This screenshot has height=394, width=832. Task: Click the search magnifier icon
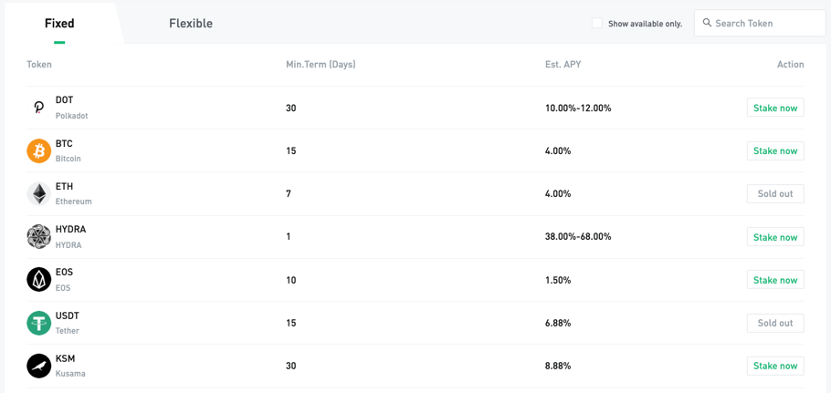(x=707, y=23)
